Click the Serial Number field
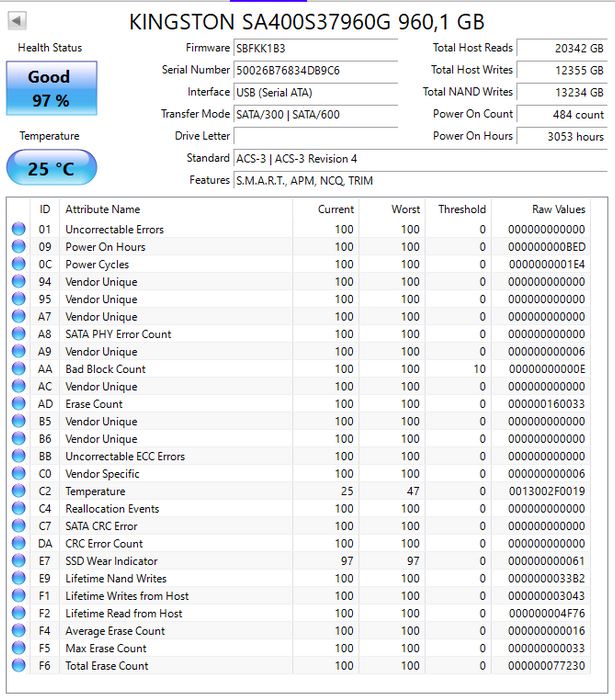Viewport: 615px width, 700px height. [315, 70]
